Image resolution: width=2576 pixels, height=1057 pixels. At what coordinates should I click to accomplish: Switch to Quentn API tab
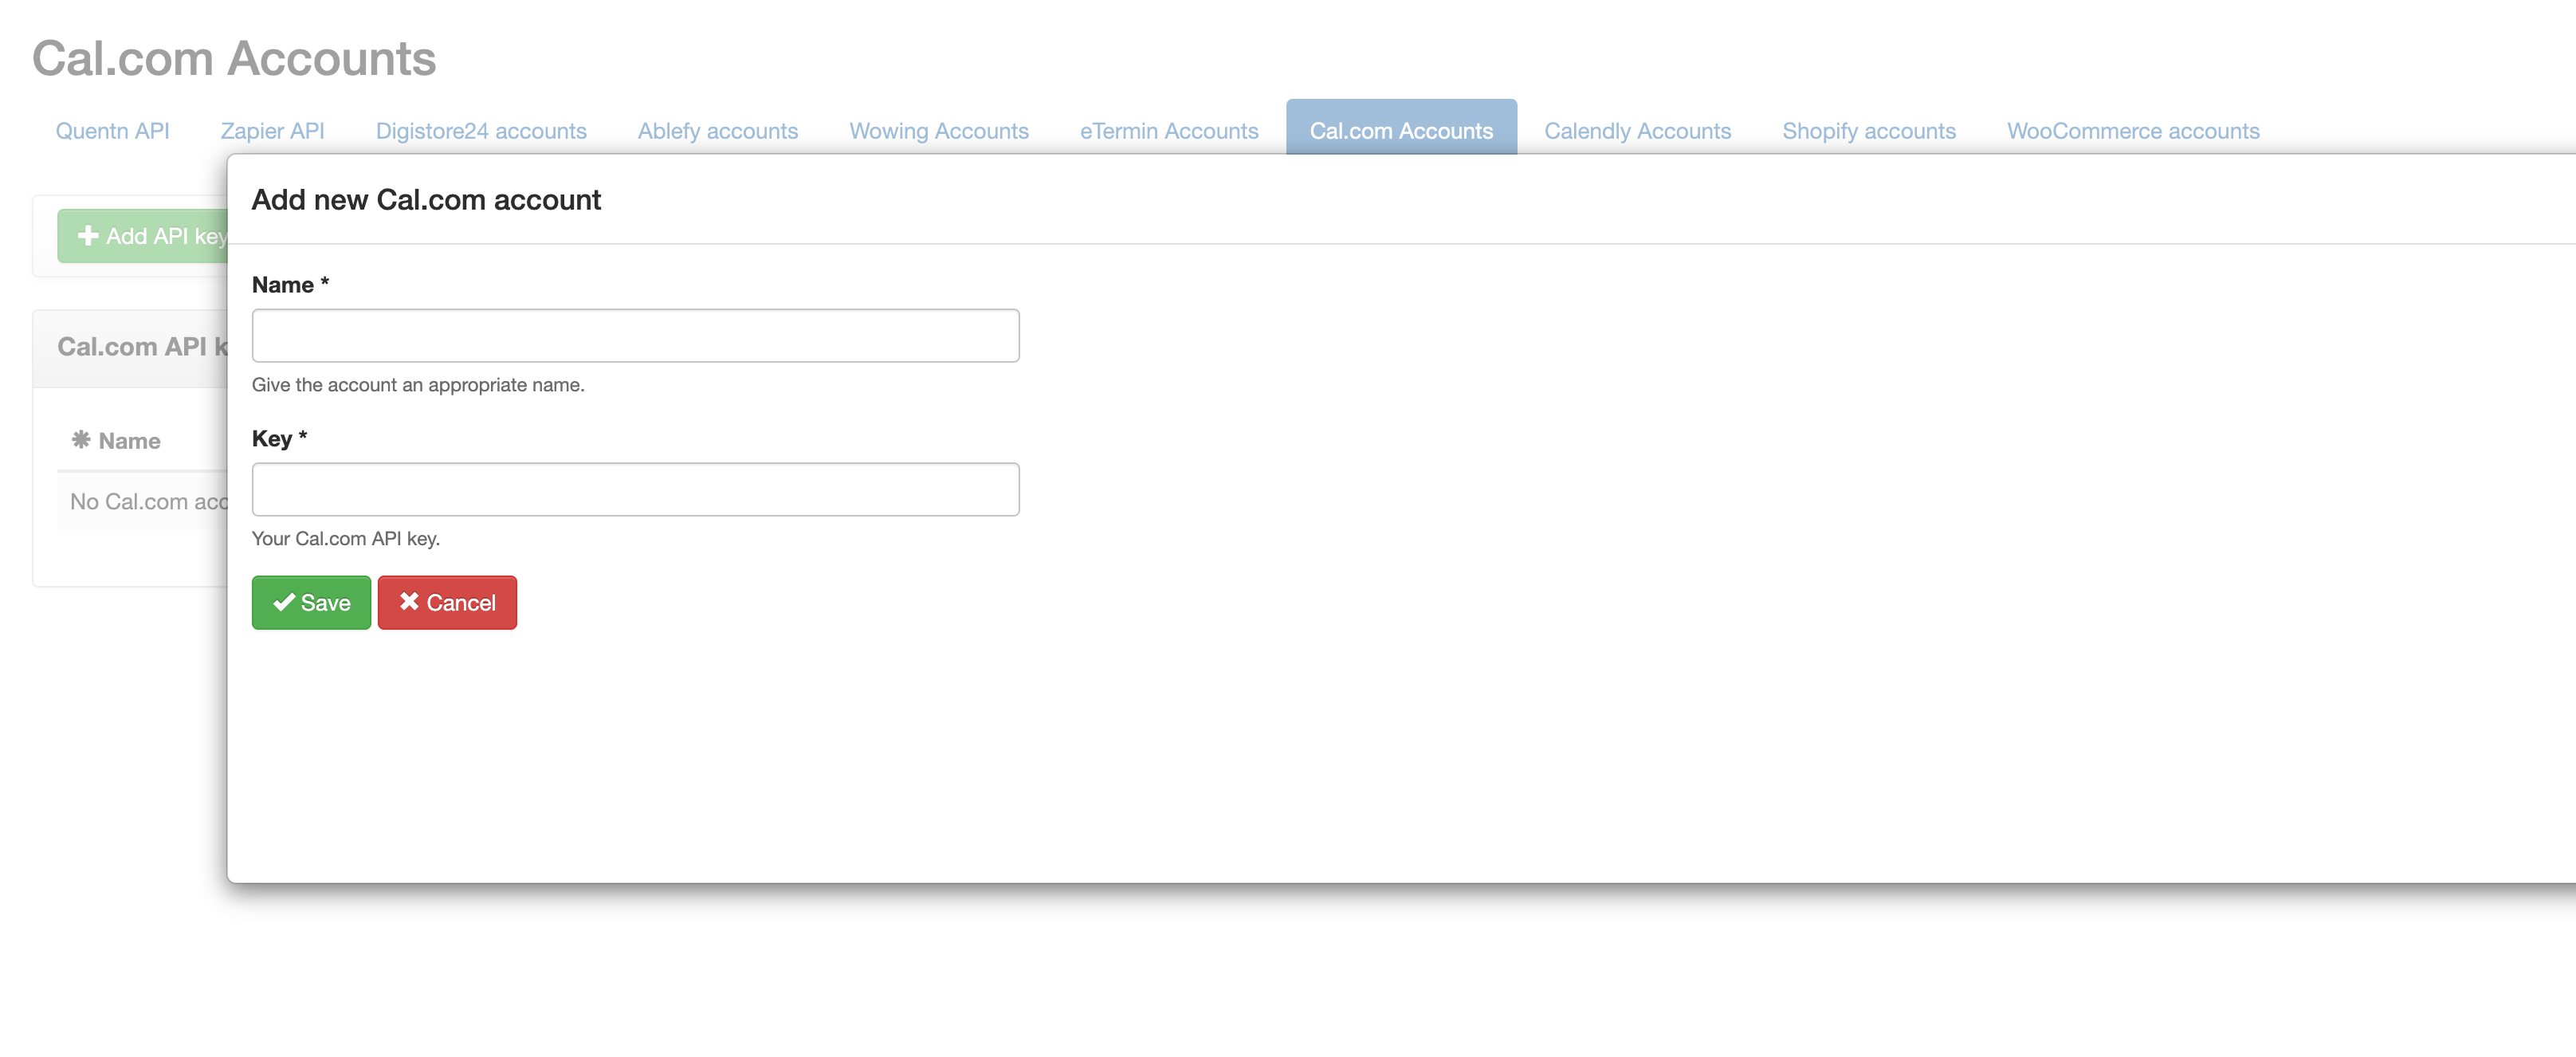pos(112,131)
